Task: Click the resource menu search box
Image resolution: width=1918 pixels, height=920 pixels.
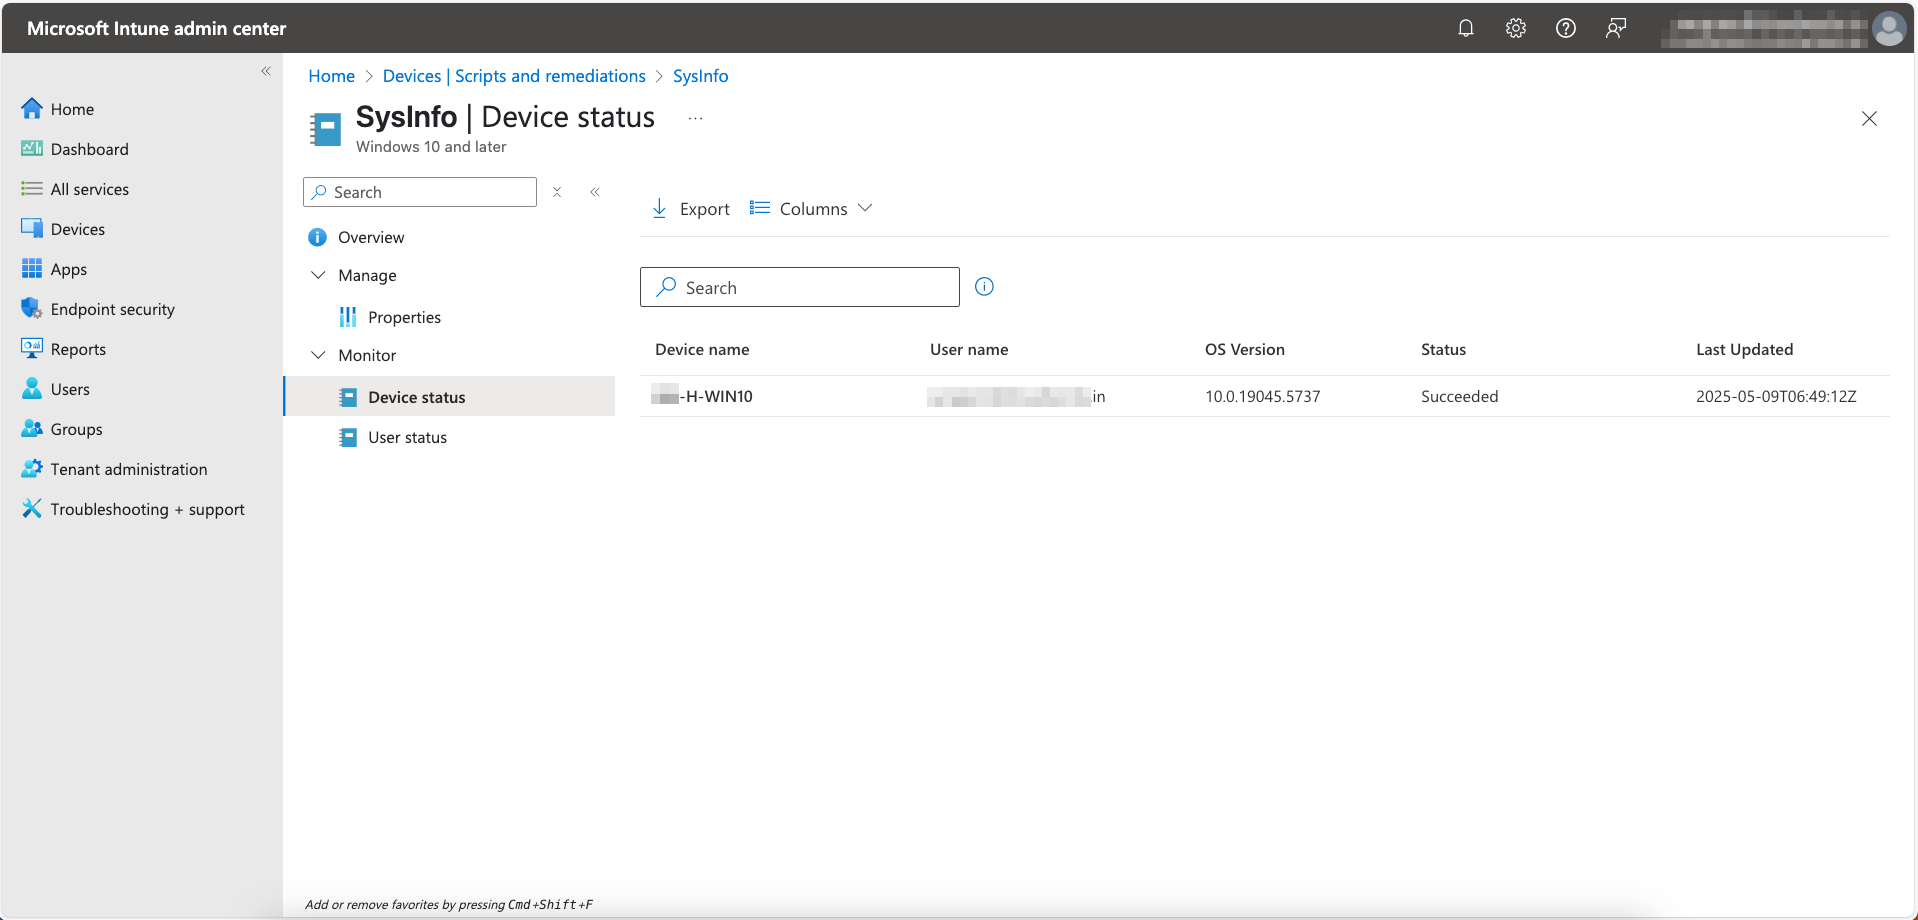Action: (x=420, y=192)
